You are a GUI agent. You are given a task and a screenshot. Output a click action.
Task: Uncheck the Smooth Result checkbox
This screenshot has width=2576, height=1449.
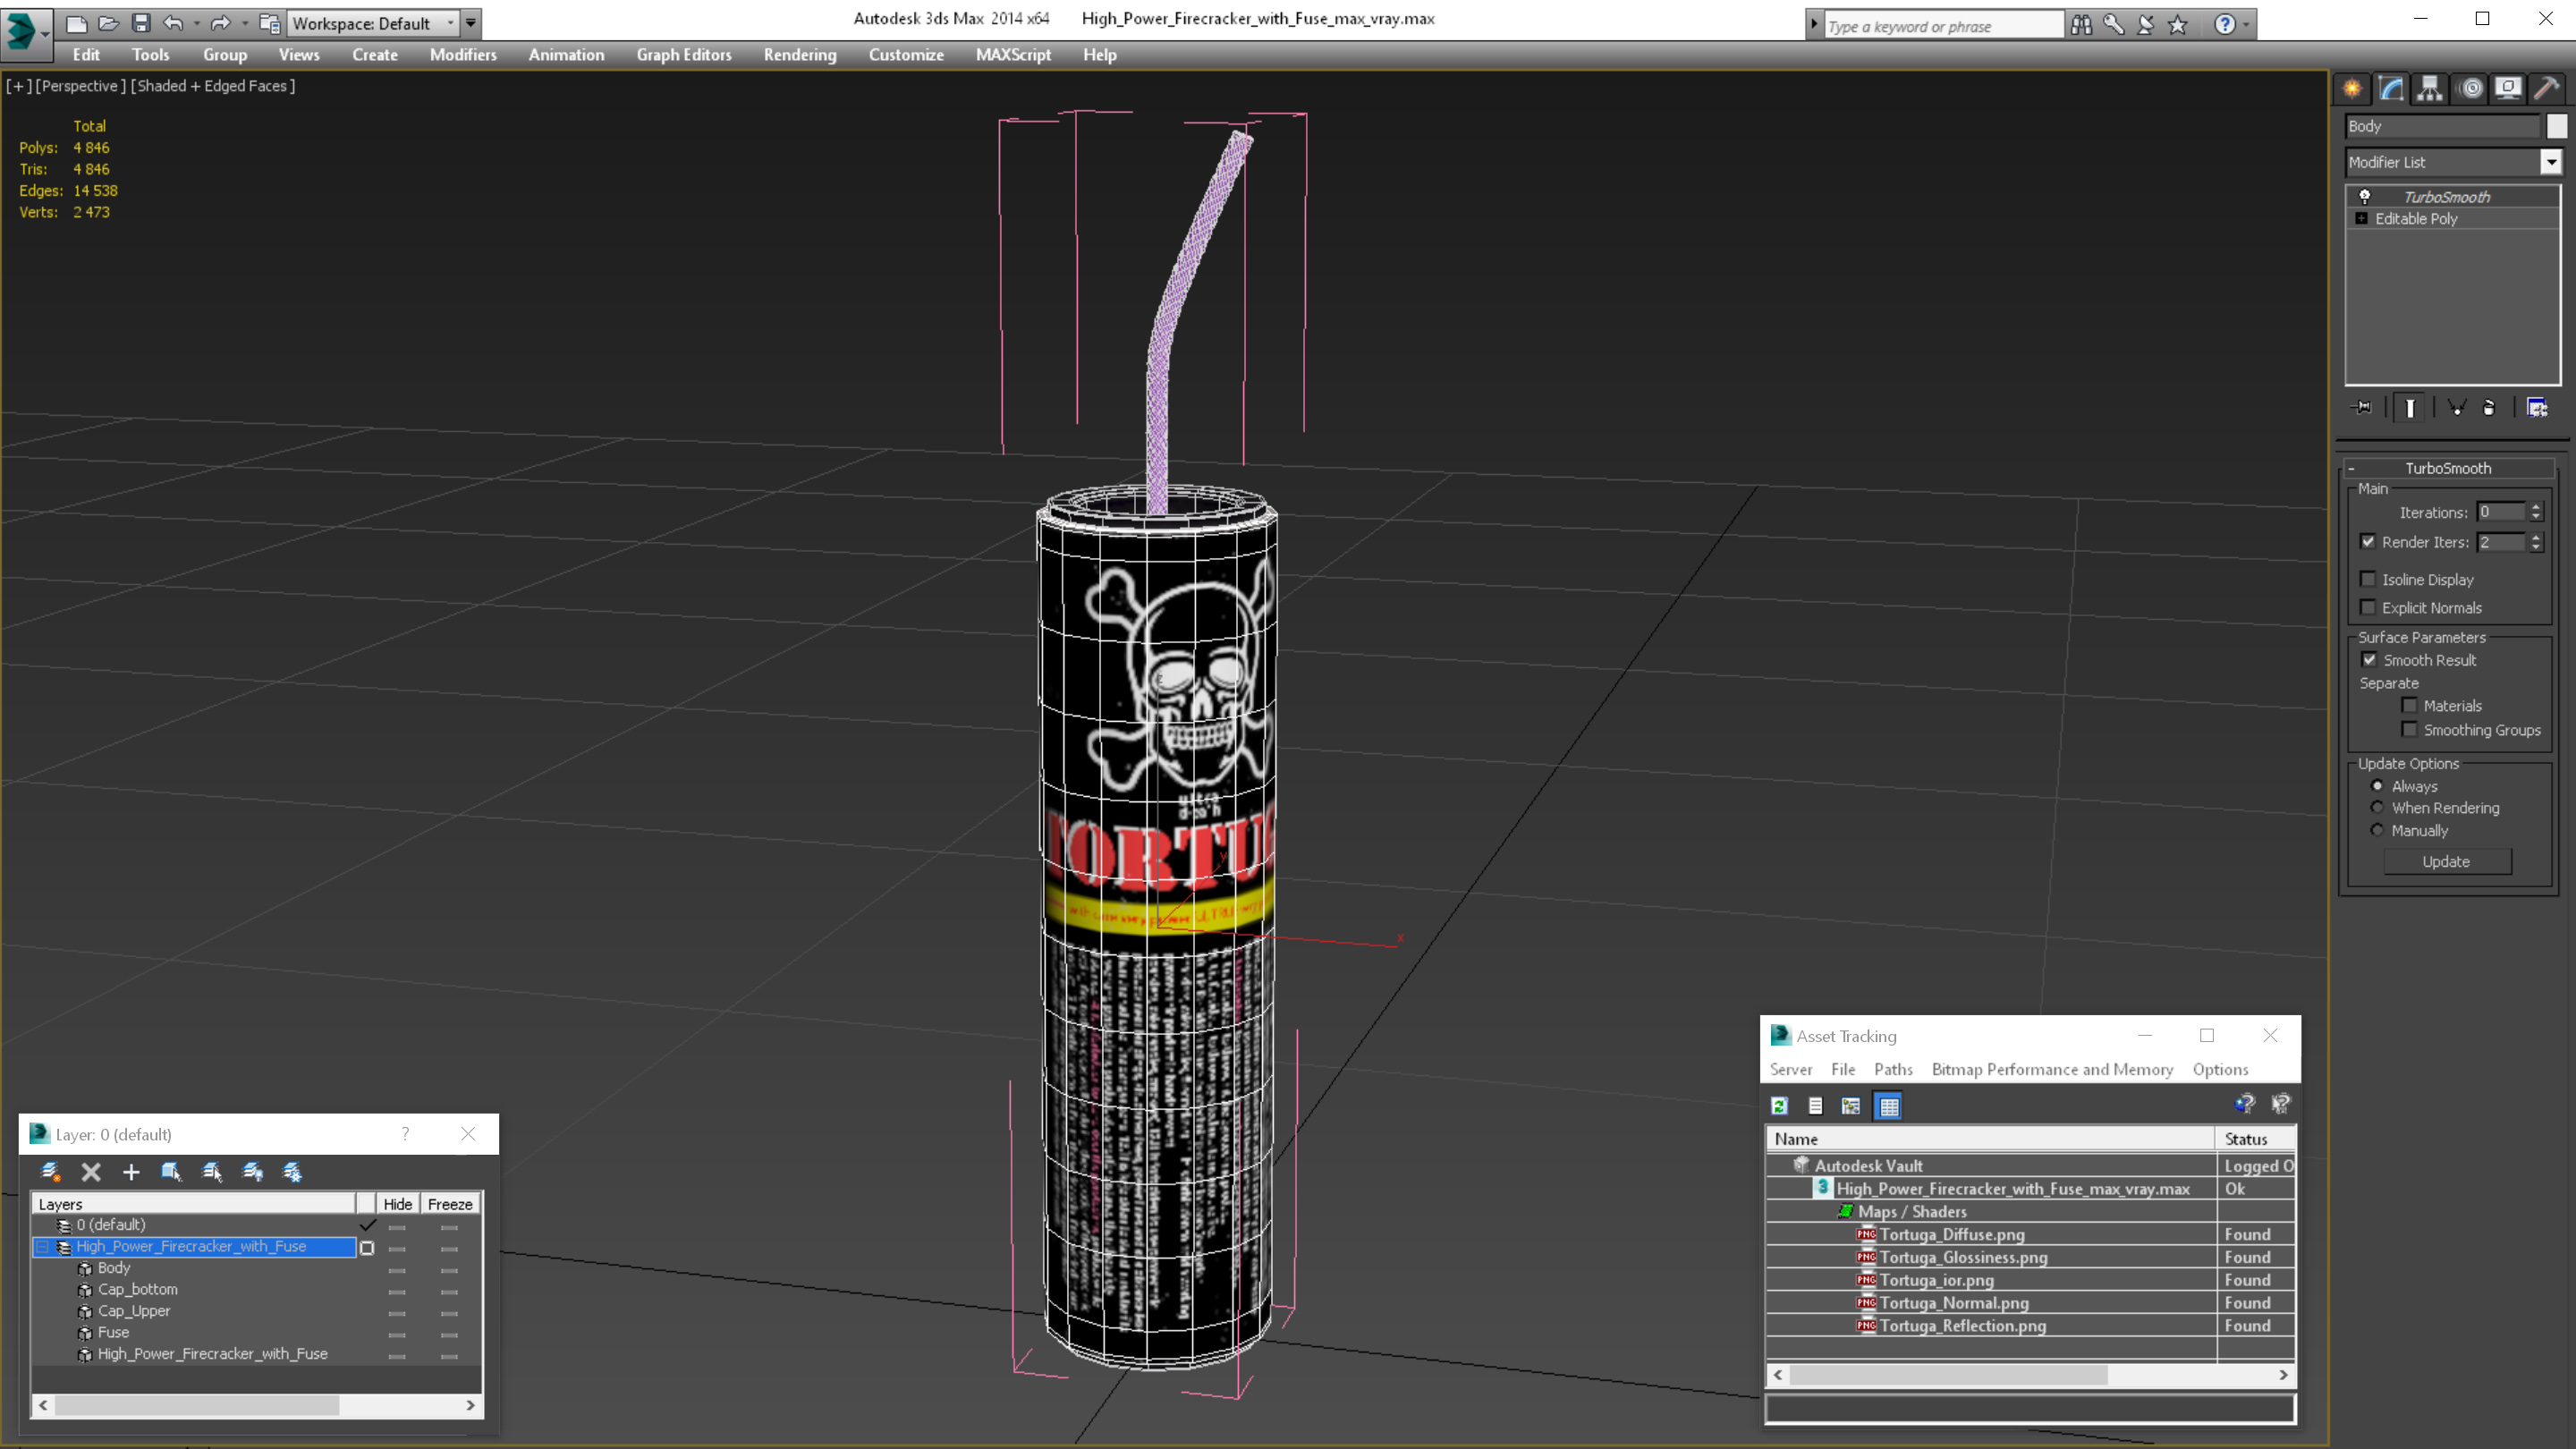[2369, 660]
